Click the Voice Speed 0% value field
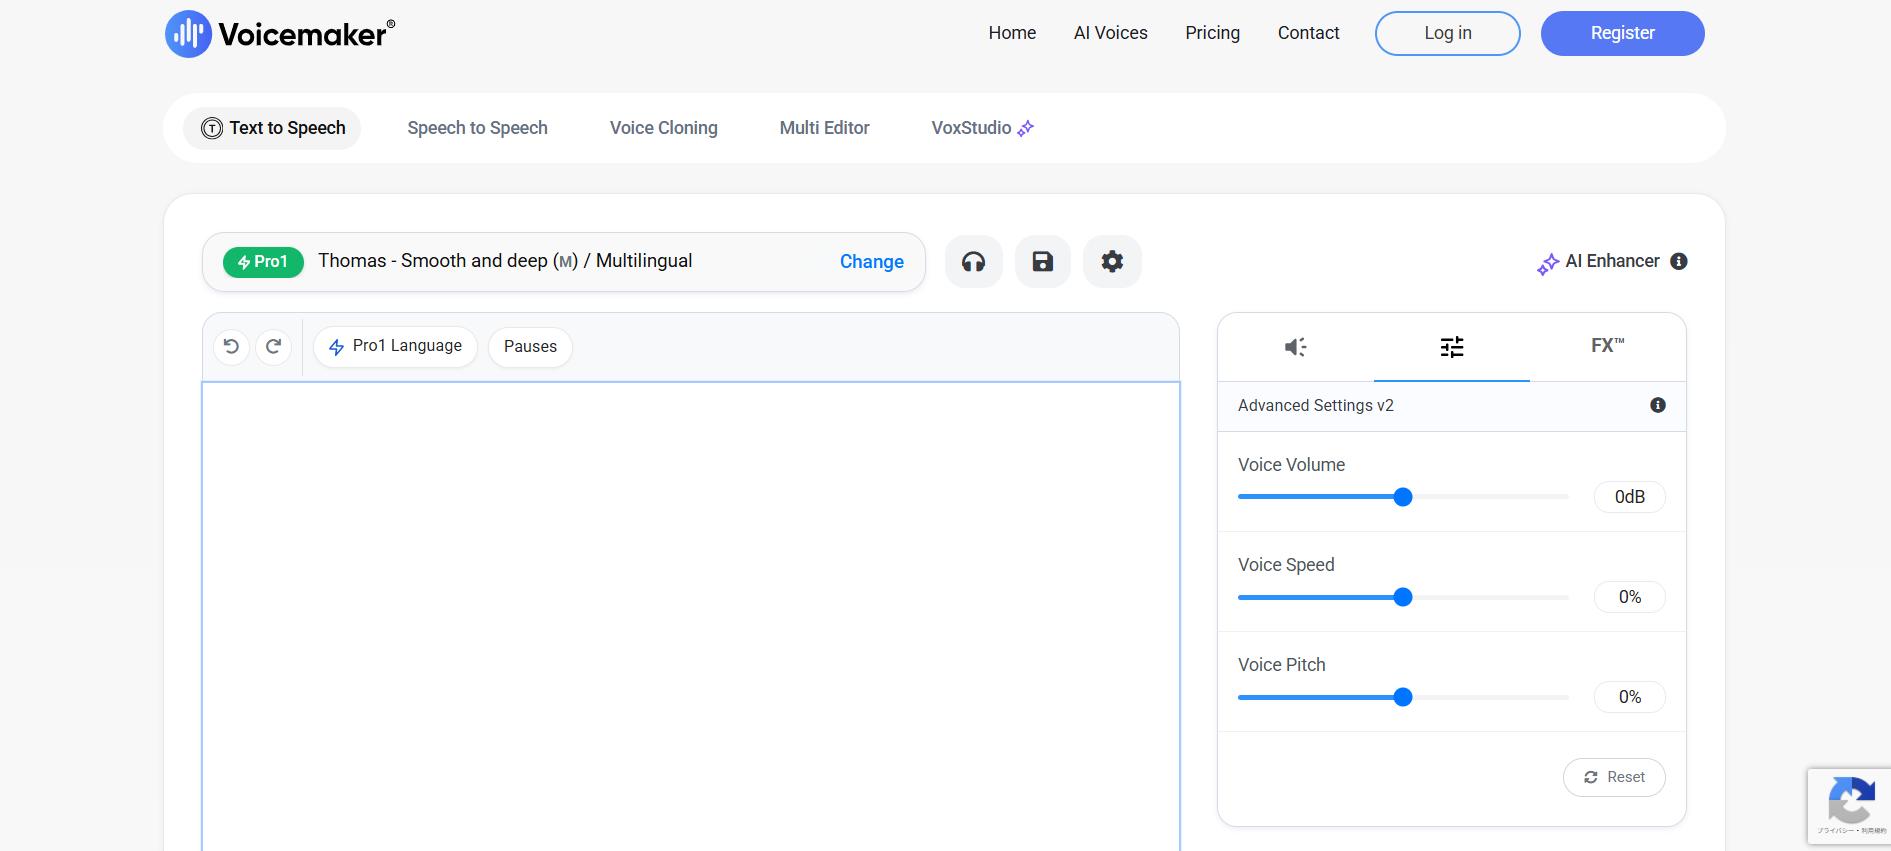This screenshot has width=1891, height=851. (x=1629, y=597)
